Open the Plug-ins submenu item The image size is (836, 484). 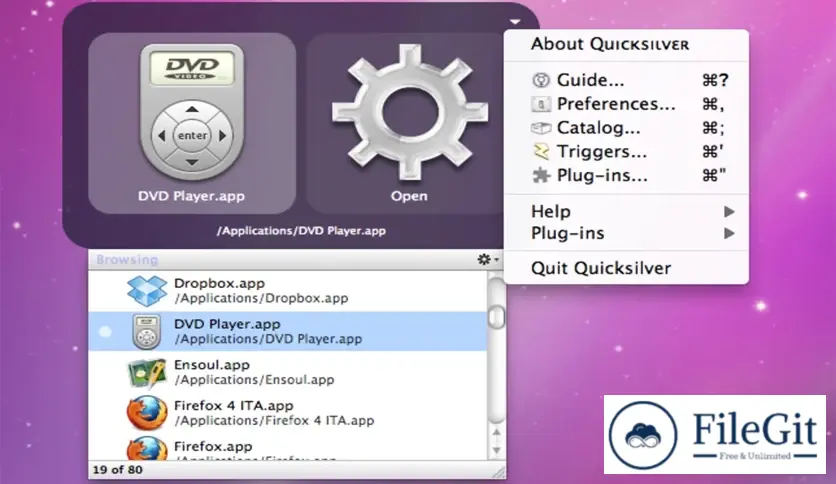[626, 233]
